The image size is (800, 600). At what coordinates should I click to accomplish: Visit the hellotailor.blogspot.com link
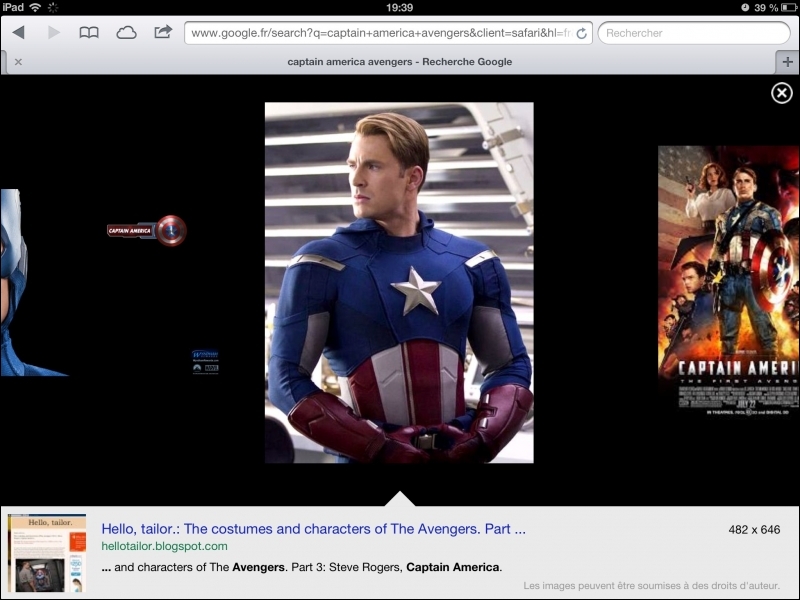pyautogui.click(x=164, y=546)
